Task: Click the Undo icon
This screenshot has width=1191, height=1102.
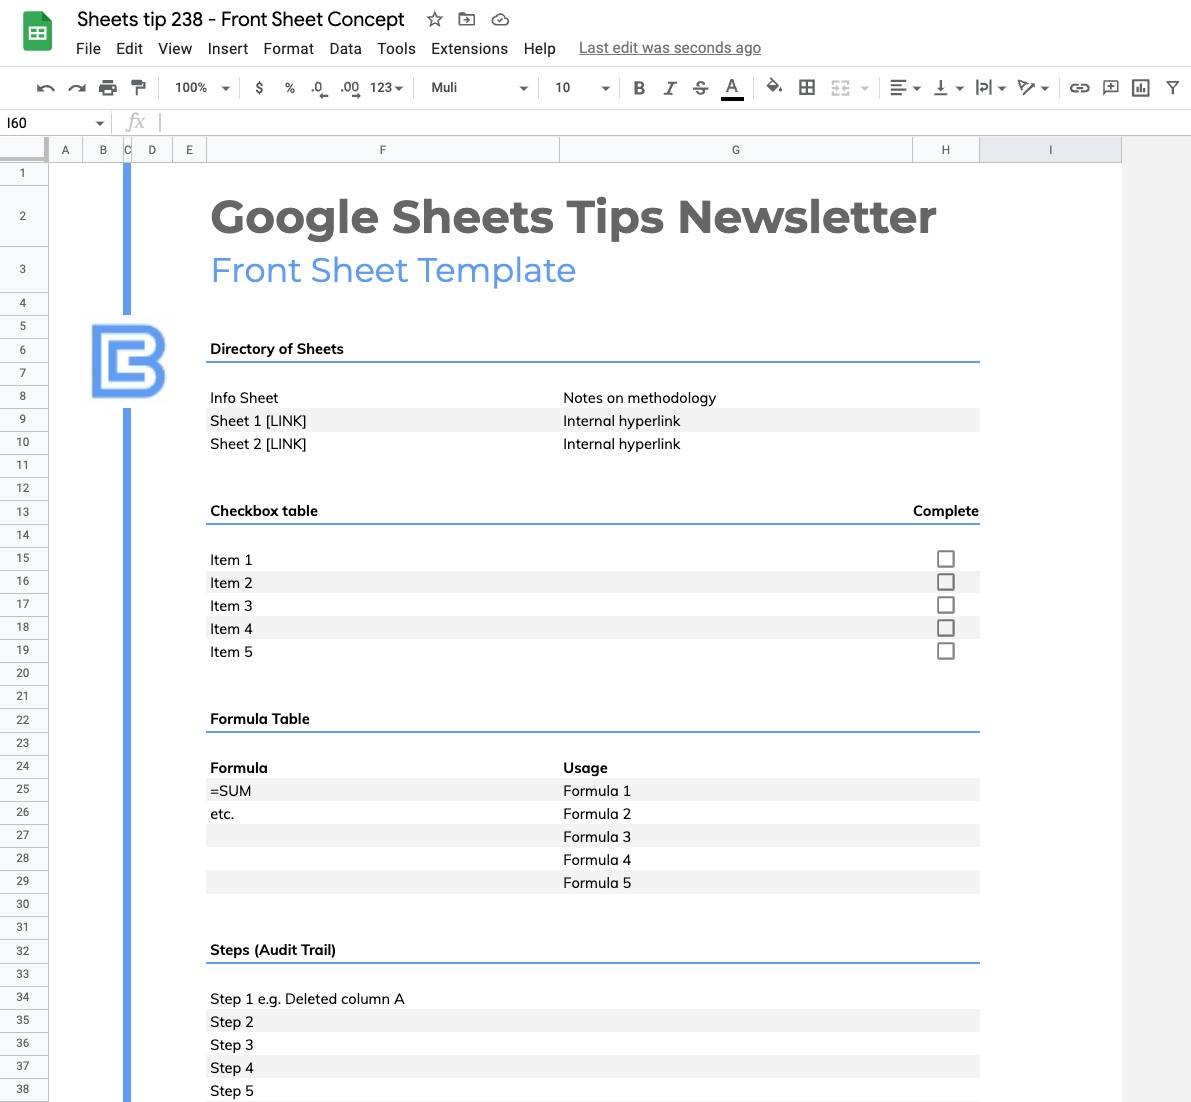Action: pos(46,88)
